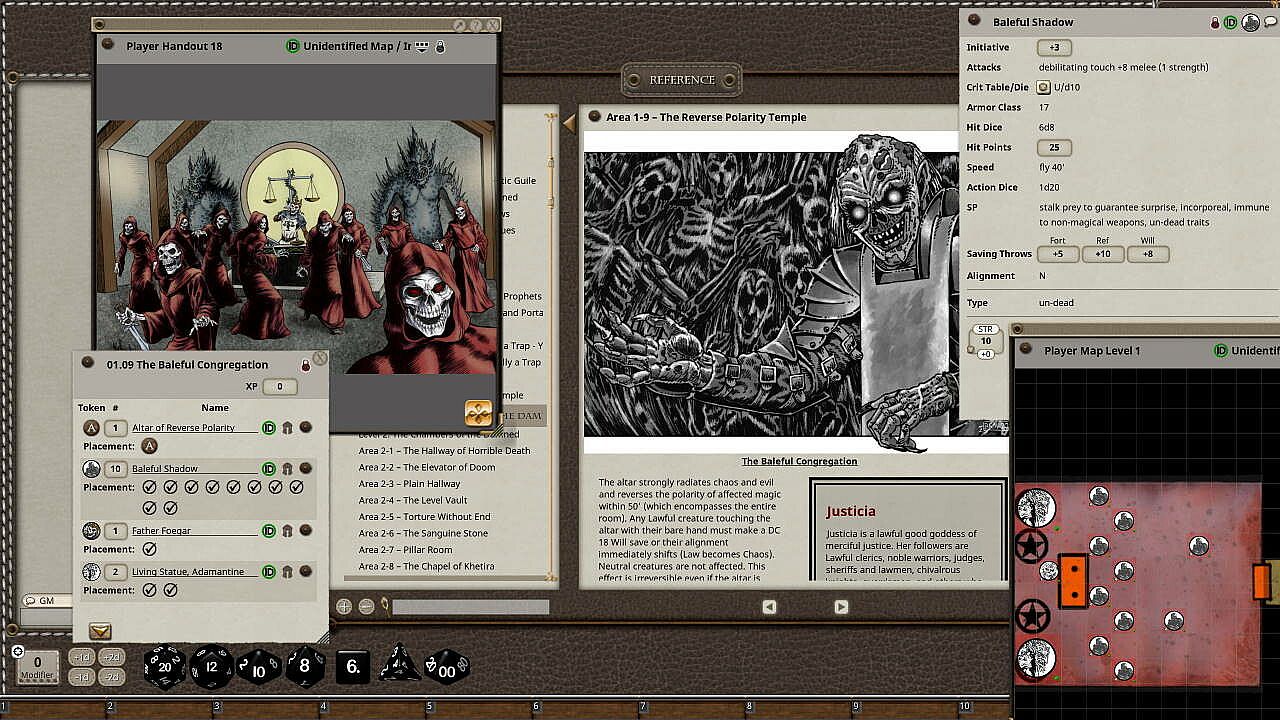1280x720 pixels.
Task: Expand the reference index side arrow
Action: (x=569, y=123)
